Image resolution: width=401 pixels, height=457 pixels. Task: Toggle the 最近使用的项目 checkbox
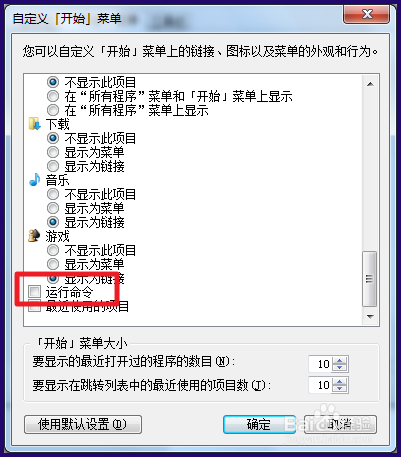[34, 306]
